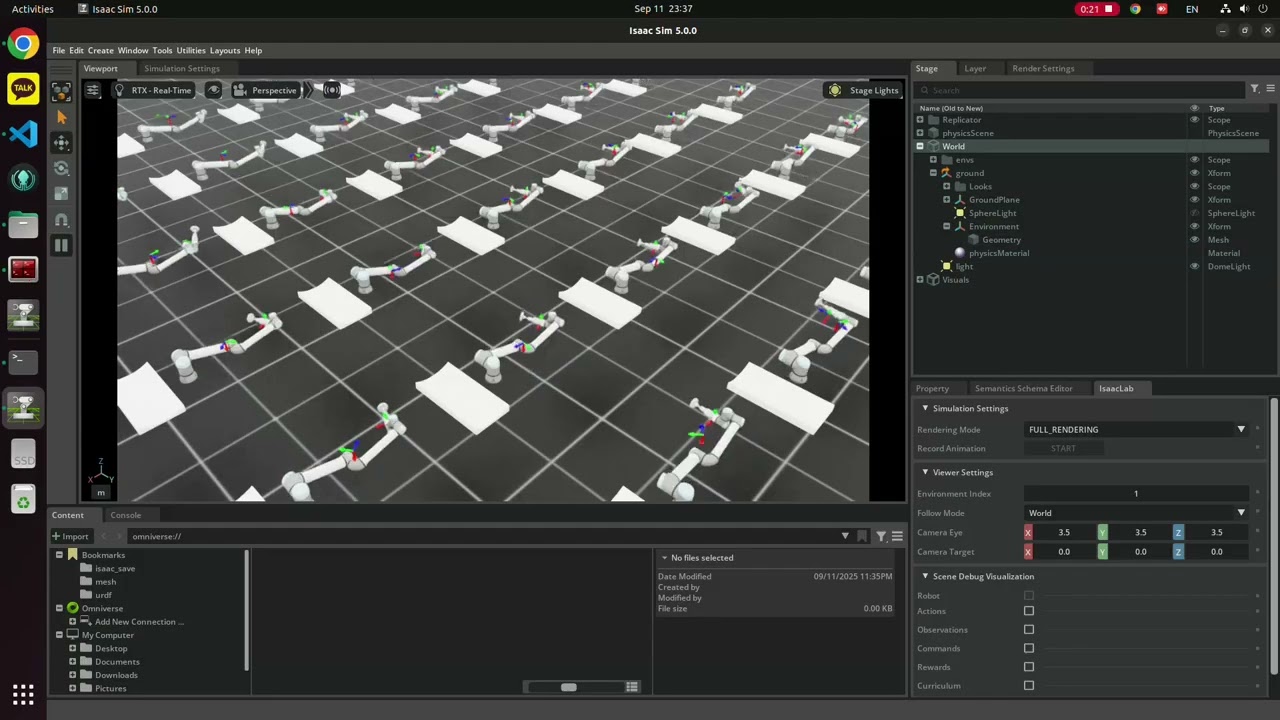Screen dimensions: 1280x720
Task: Hide the DomeLight named light
Action: (1194, 267)
